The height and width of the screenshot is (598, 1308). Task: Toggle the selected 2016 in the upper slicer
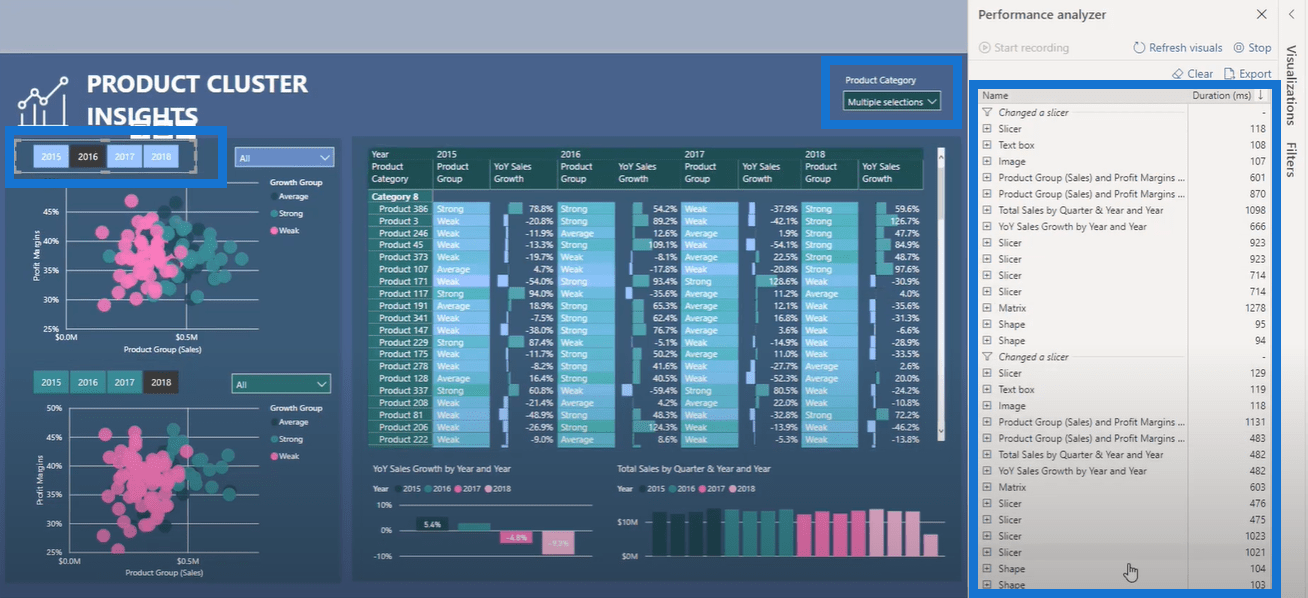point(88,157)
